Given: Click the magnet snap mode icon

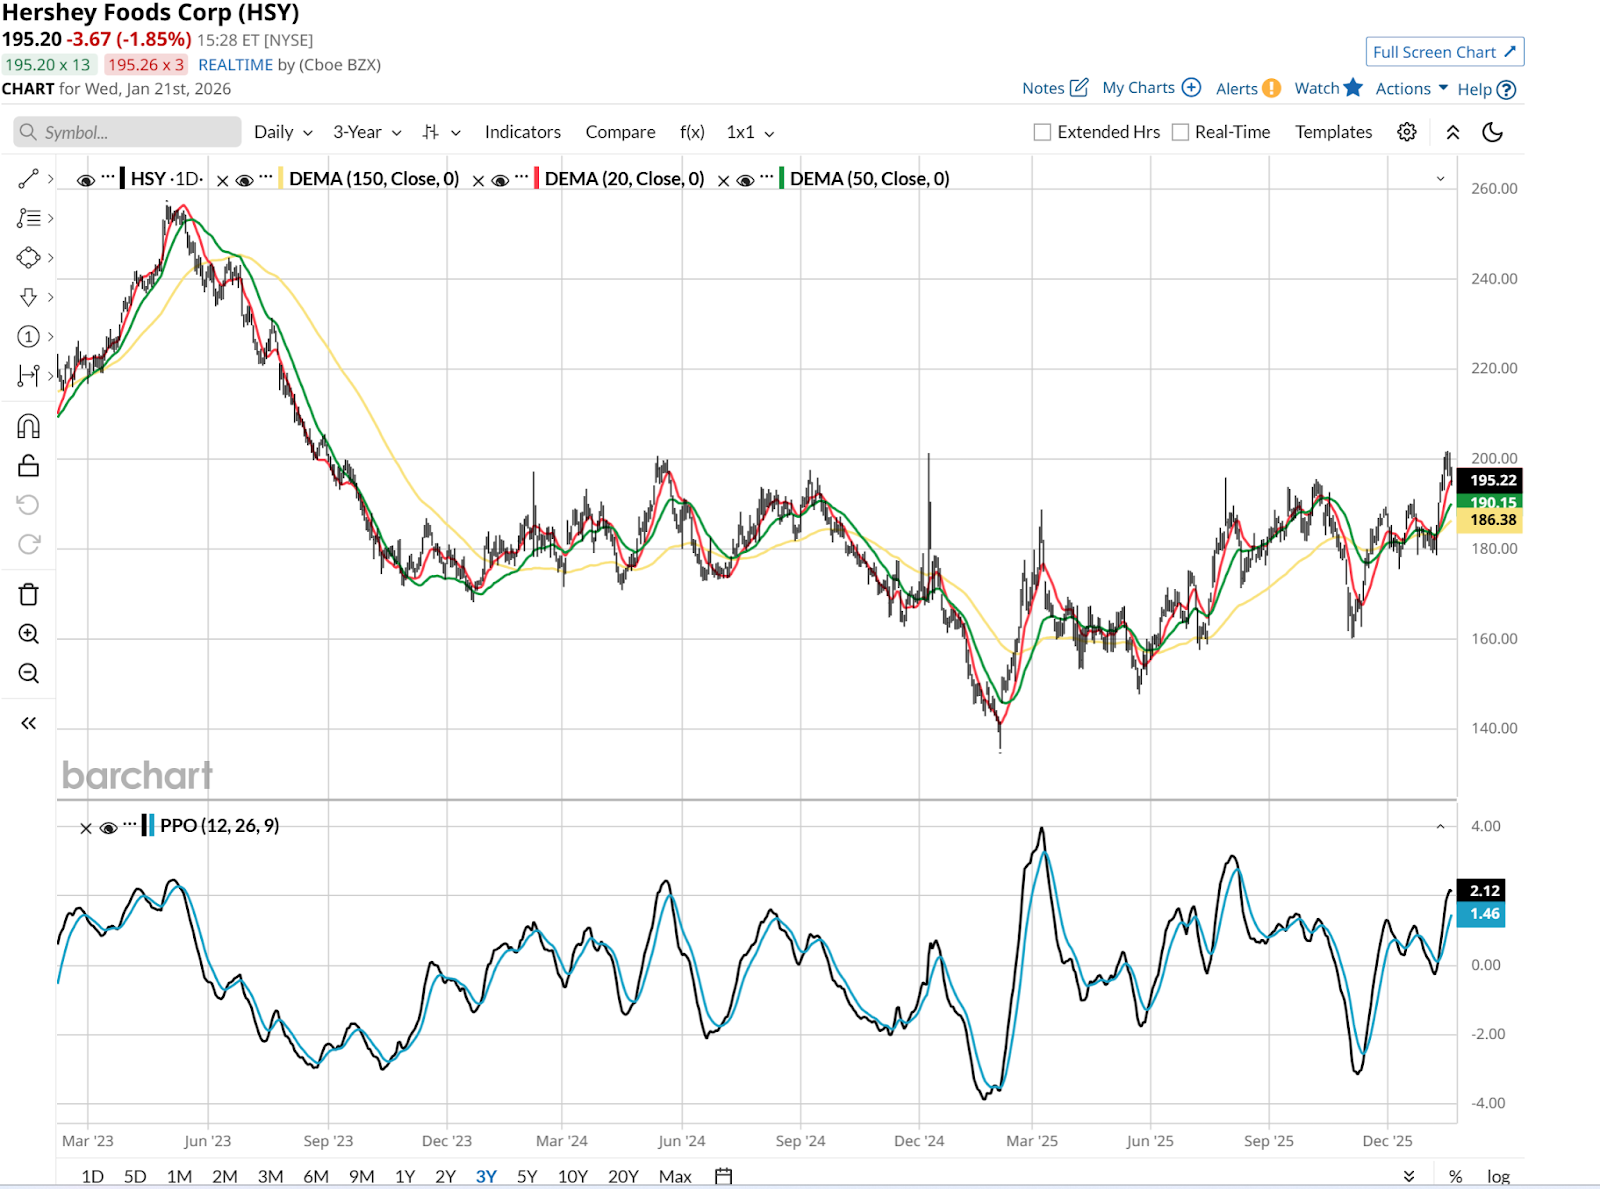Looking at the screenshot, I should click(28, 427).
